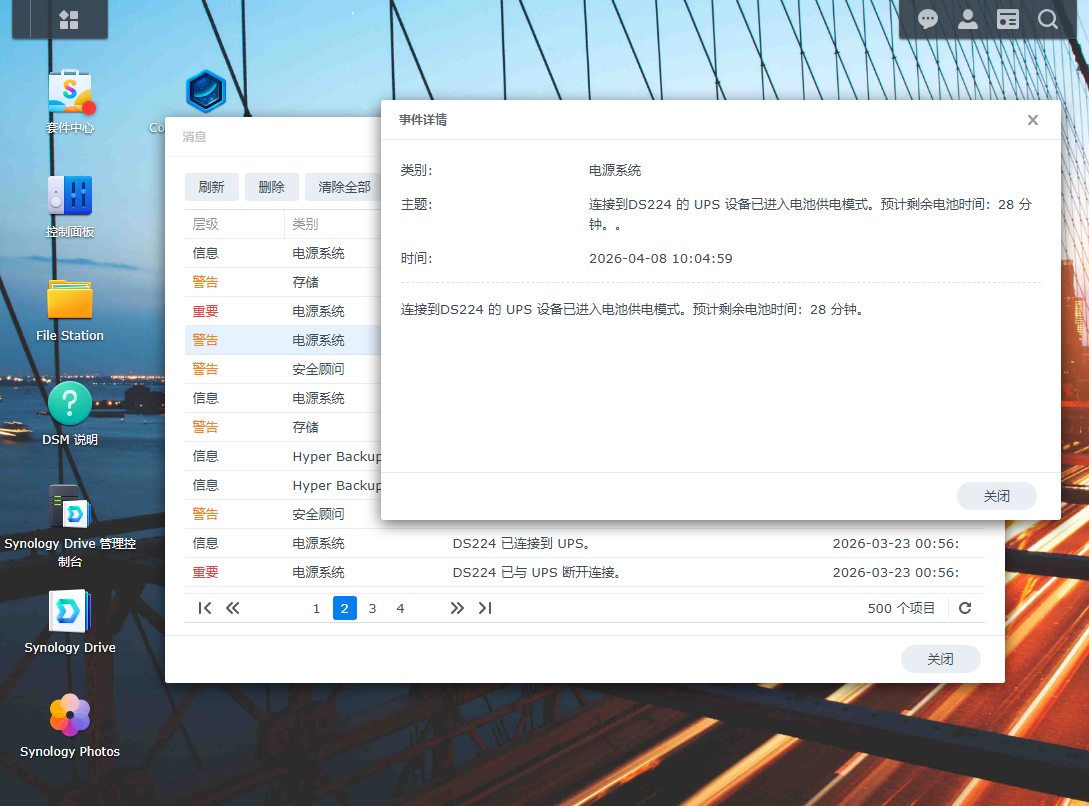Open 套件中心 Package Center desktop icon

(70, 94)
